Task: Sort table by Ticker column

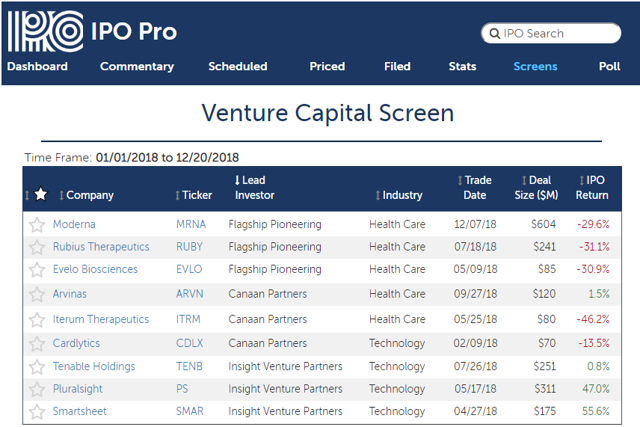Action: click(193, 195)
